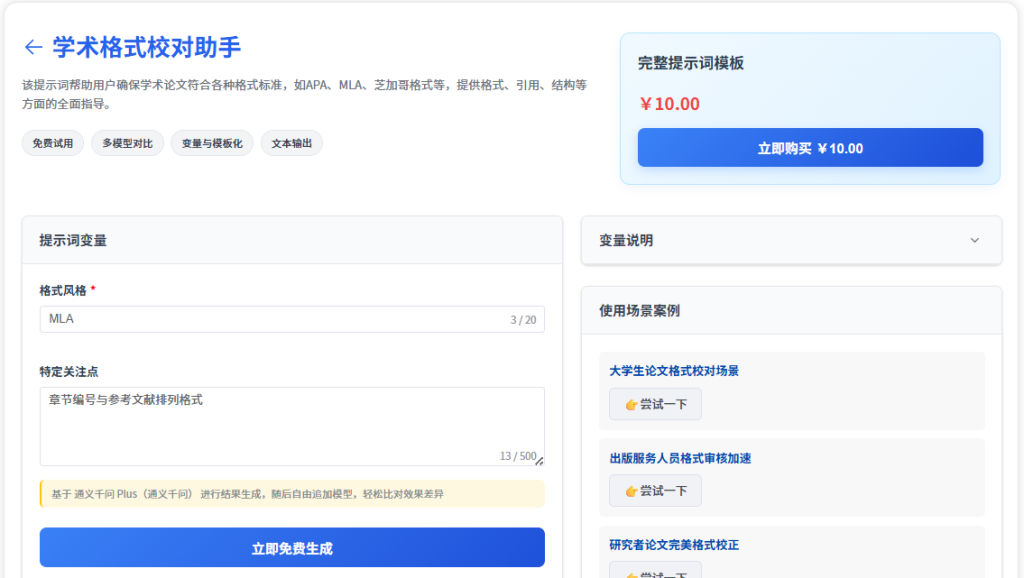The width and height of the screenshot is (1024, 578).
Task: Click the back arrow beside the page title
Action: 33,47
